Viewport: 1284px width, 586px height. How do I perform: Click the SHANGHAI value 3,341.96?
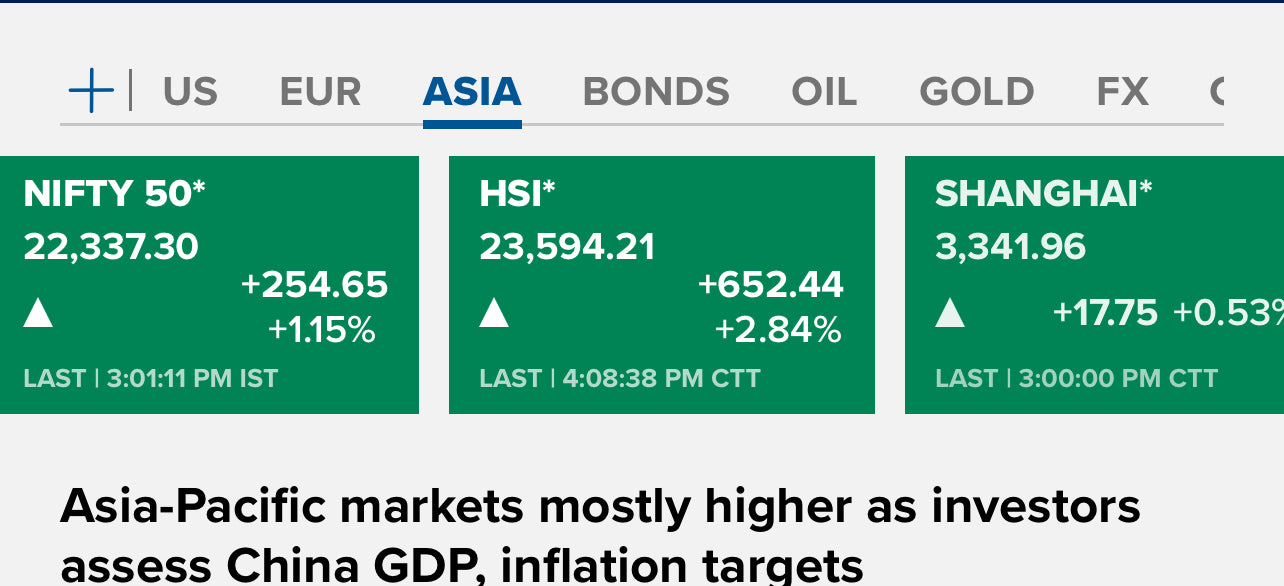(x=1010, y=246)
